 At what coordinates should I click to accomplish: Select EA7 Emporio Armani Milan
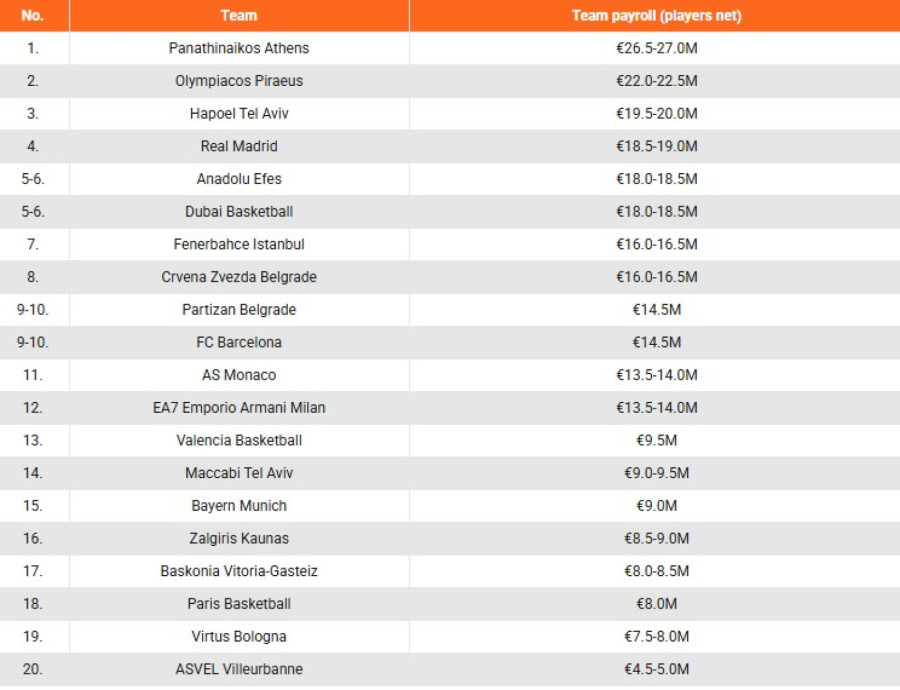[239, 408]
